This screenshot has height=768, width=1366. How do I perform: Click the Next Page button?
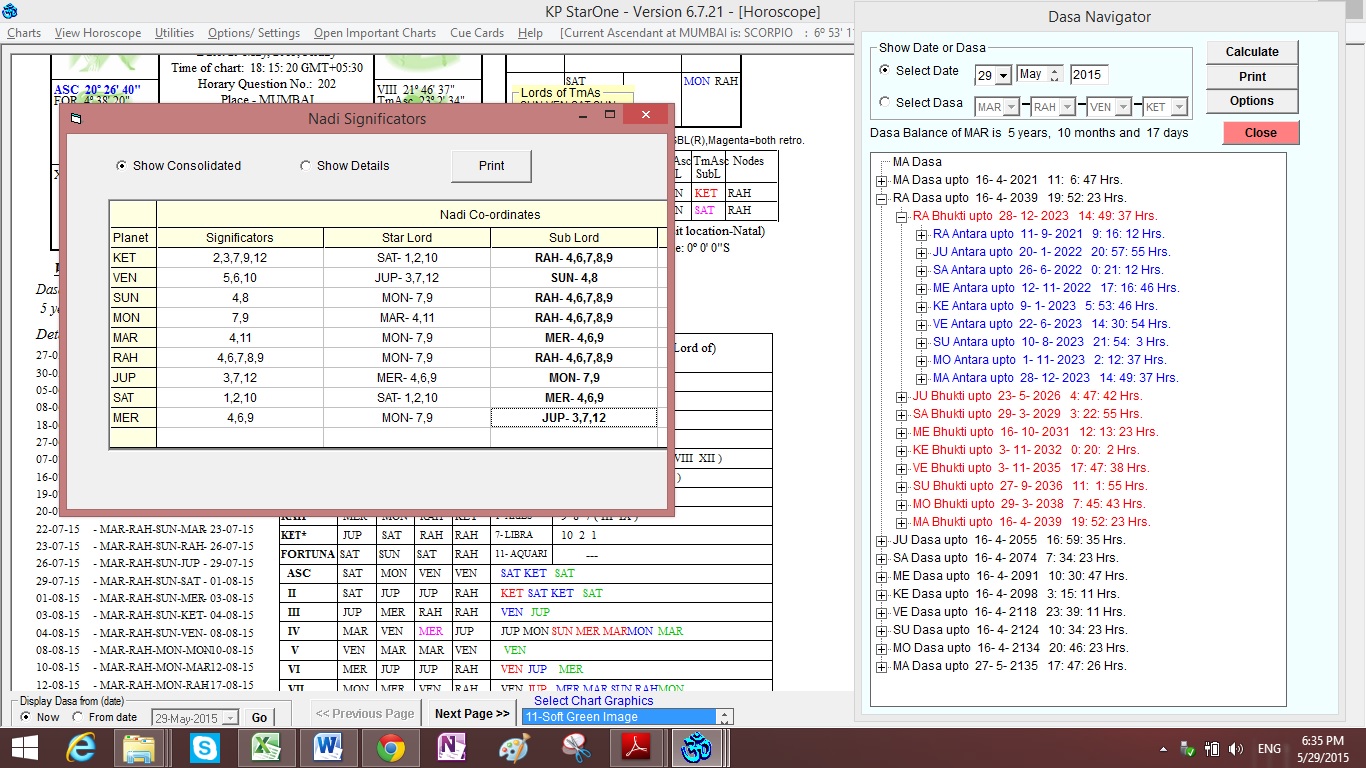click(x=472, y=714)
